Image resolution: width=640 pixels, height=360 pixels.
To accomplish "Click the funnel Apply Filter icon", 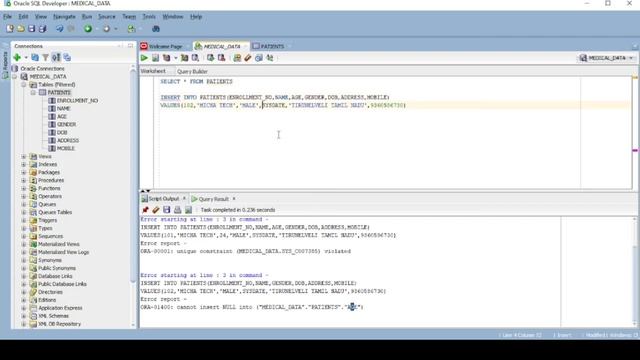I will click(46, 58).
